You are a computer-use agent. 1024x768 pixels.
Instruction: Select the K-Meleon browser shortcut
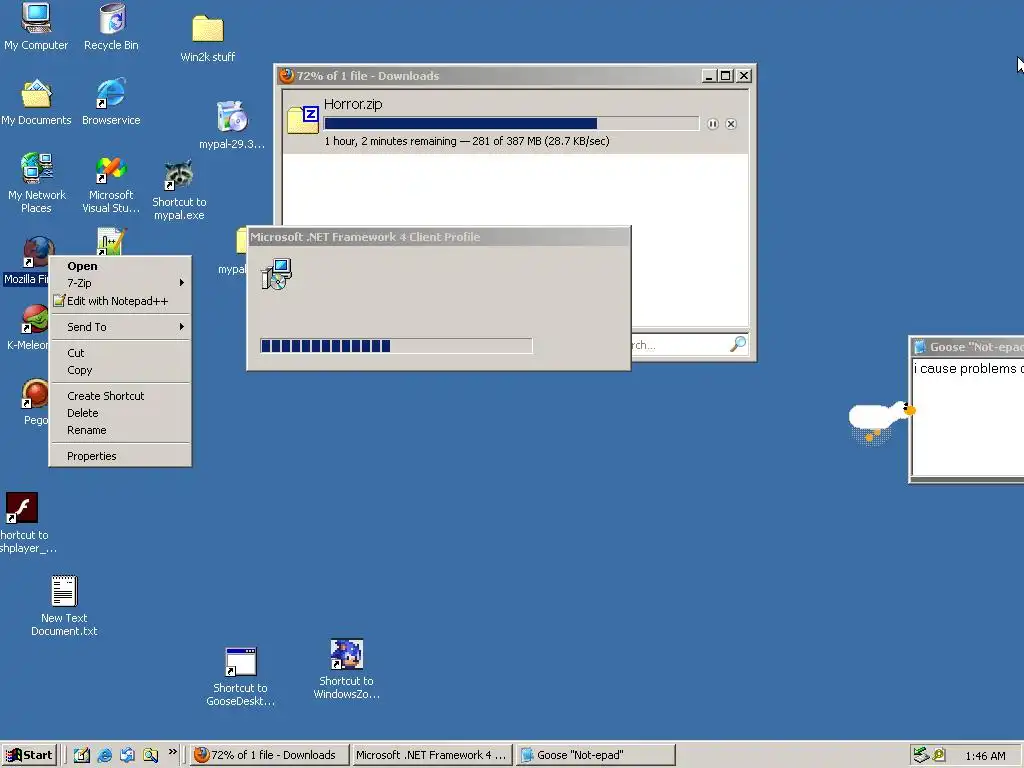tap(34, 320)
